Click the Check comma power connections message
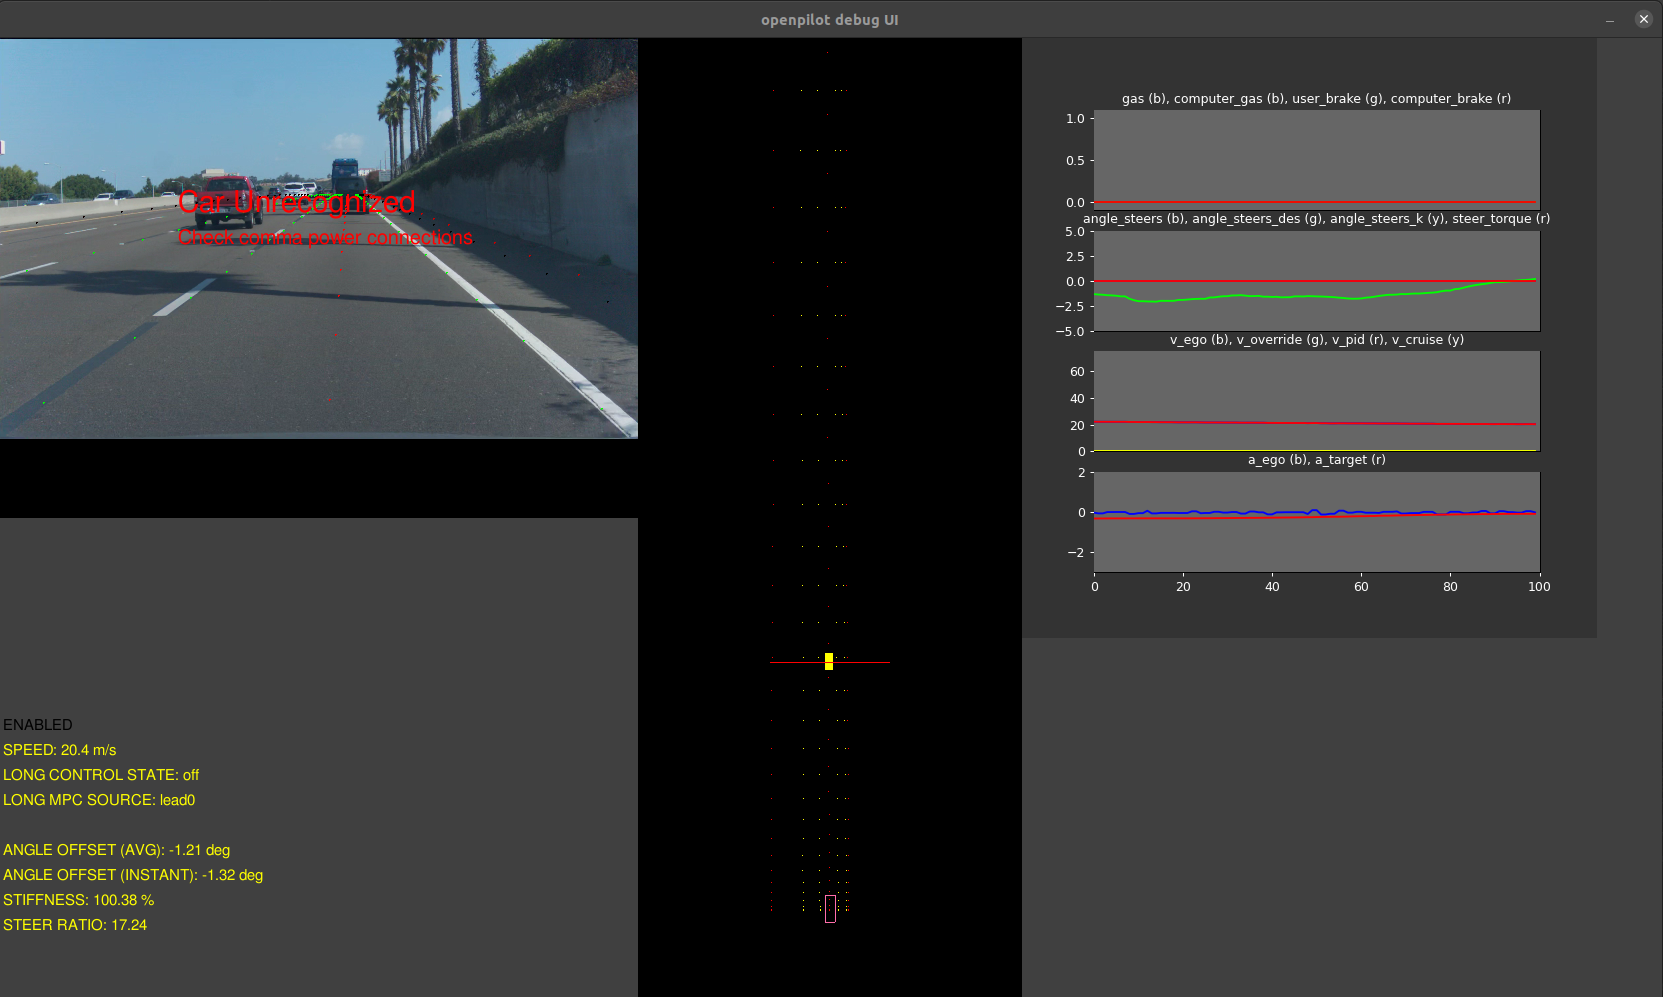1663x997 pixels. click(326, 237)
